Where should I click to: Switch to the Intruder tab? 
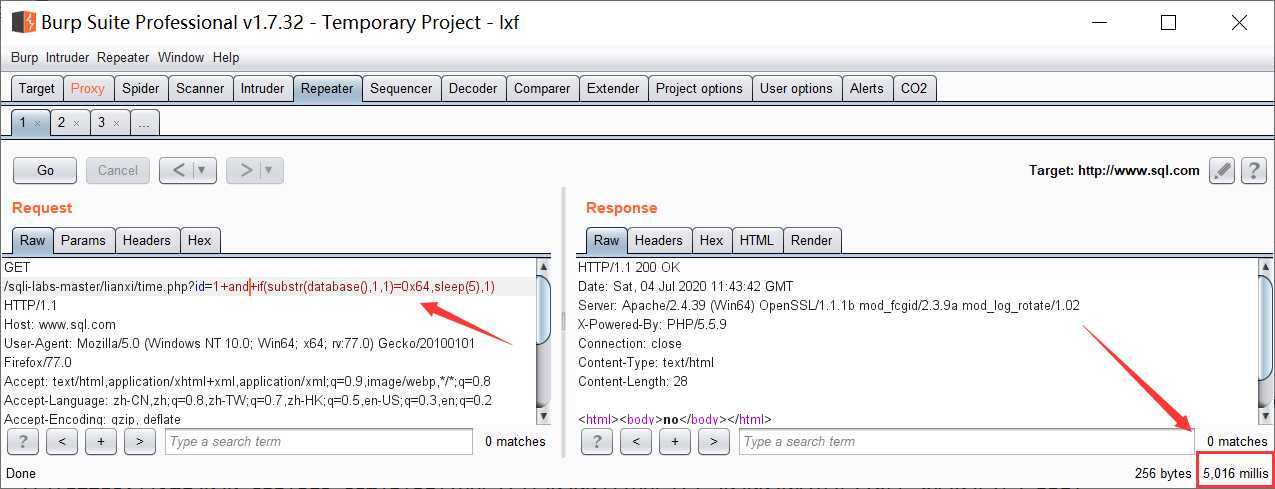point(262,88)
